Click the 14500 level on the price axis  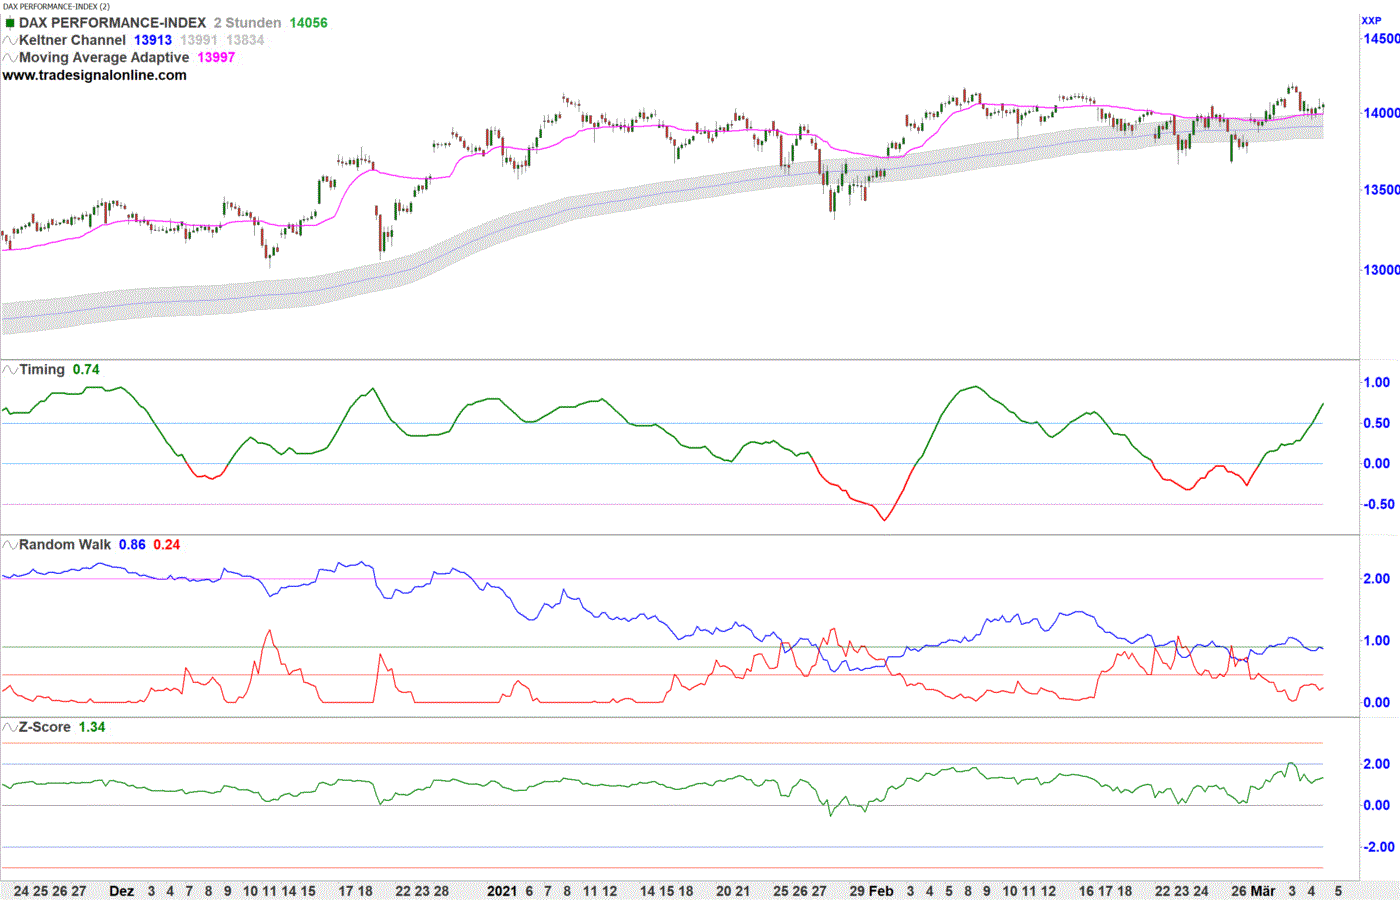1381,39
